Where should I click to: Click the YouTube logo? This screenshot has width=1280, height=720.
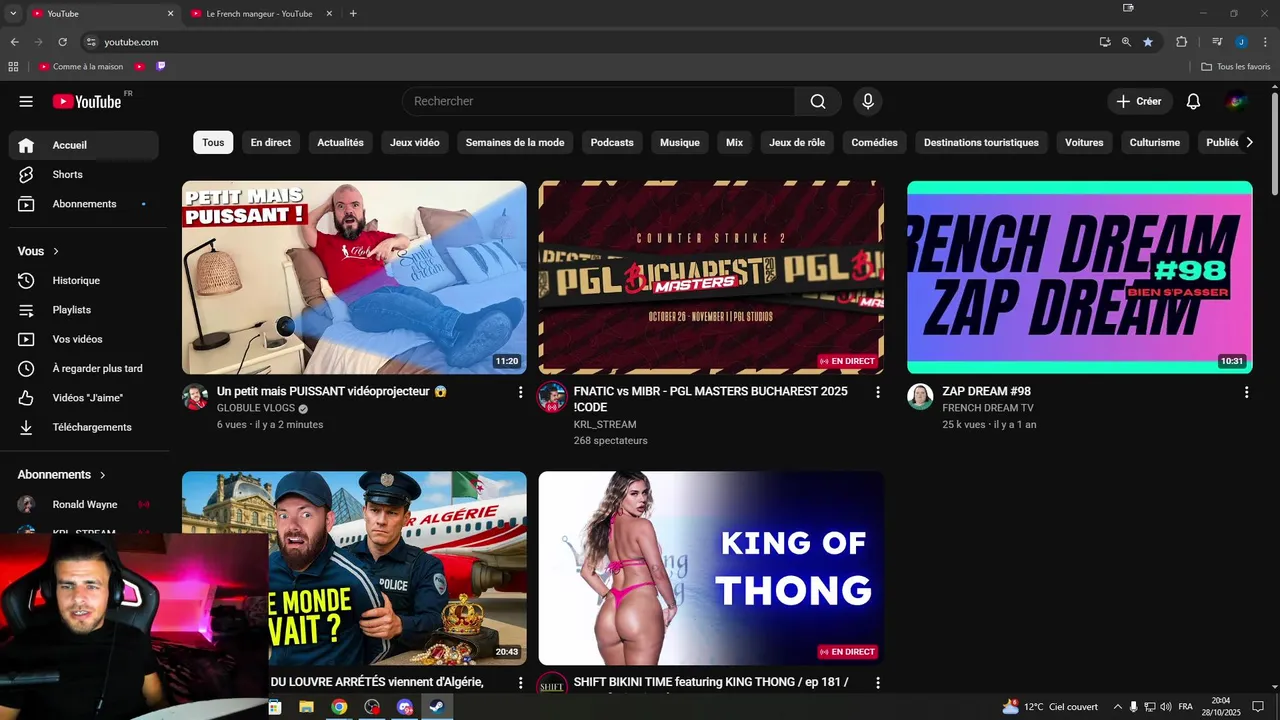click(x=88, y=101)
